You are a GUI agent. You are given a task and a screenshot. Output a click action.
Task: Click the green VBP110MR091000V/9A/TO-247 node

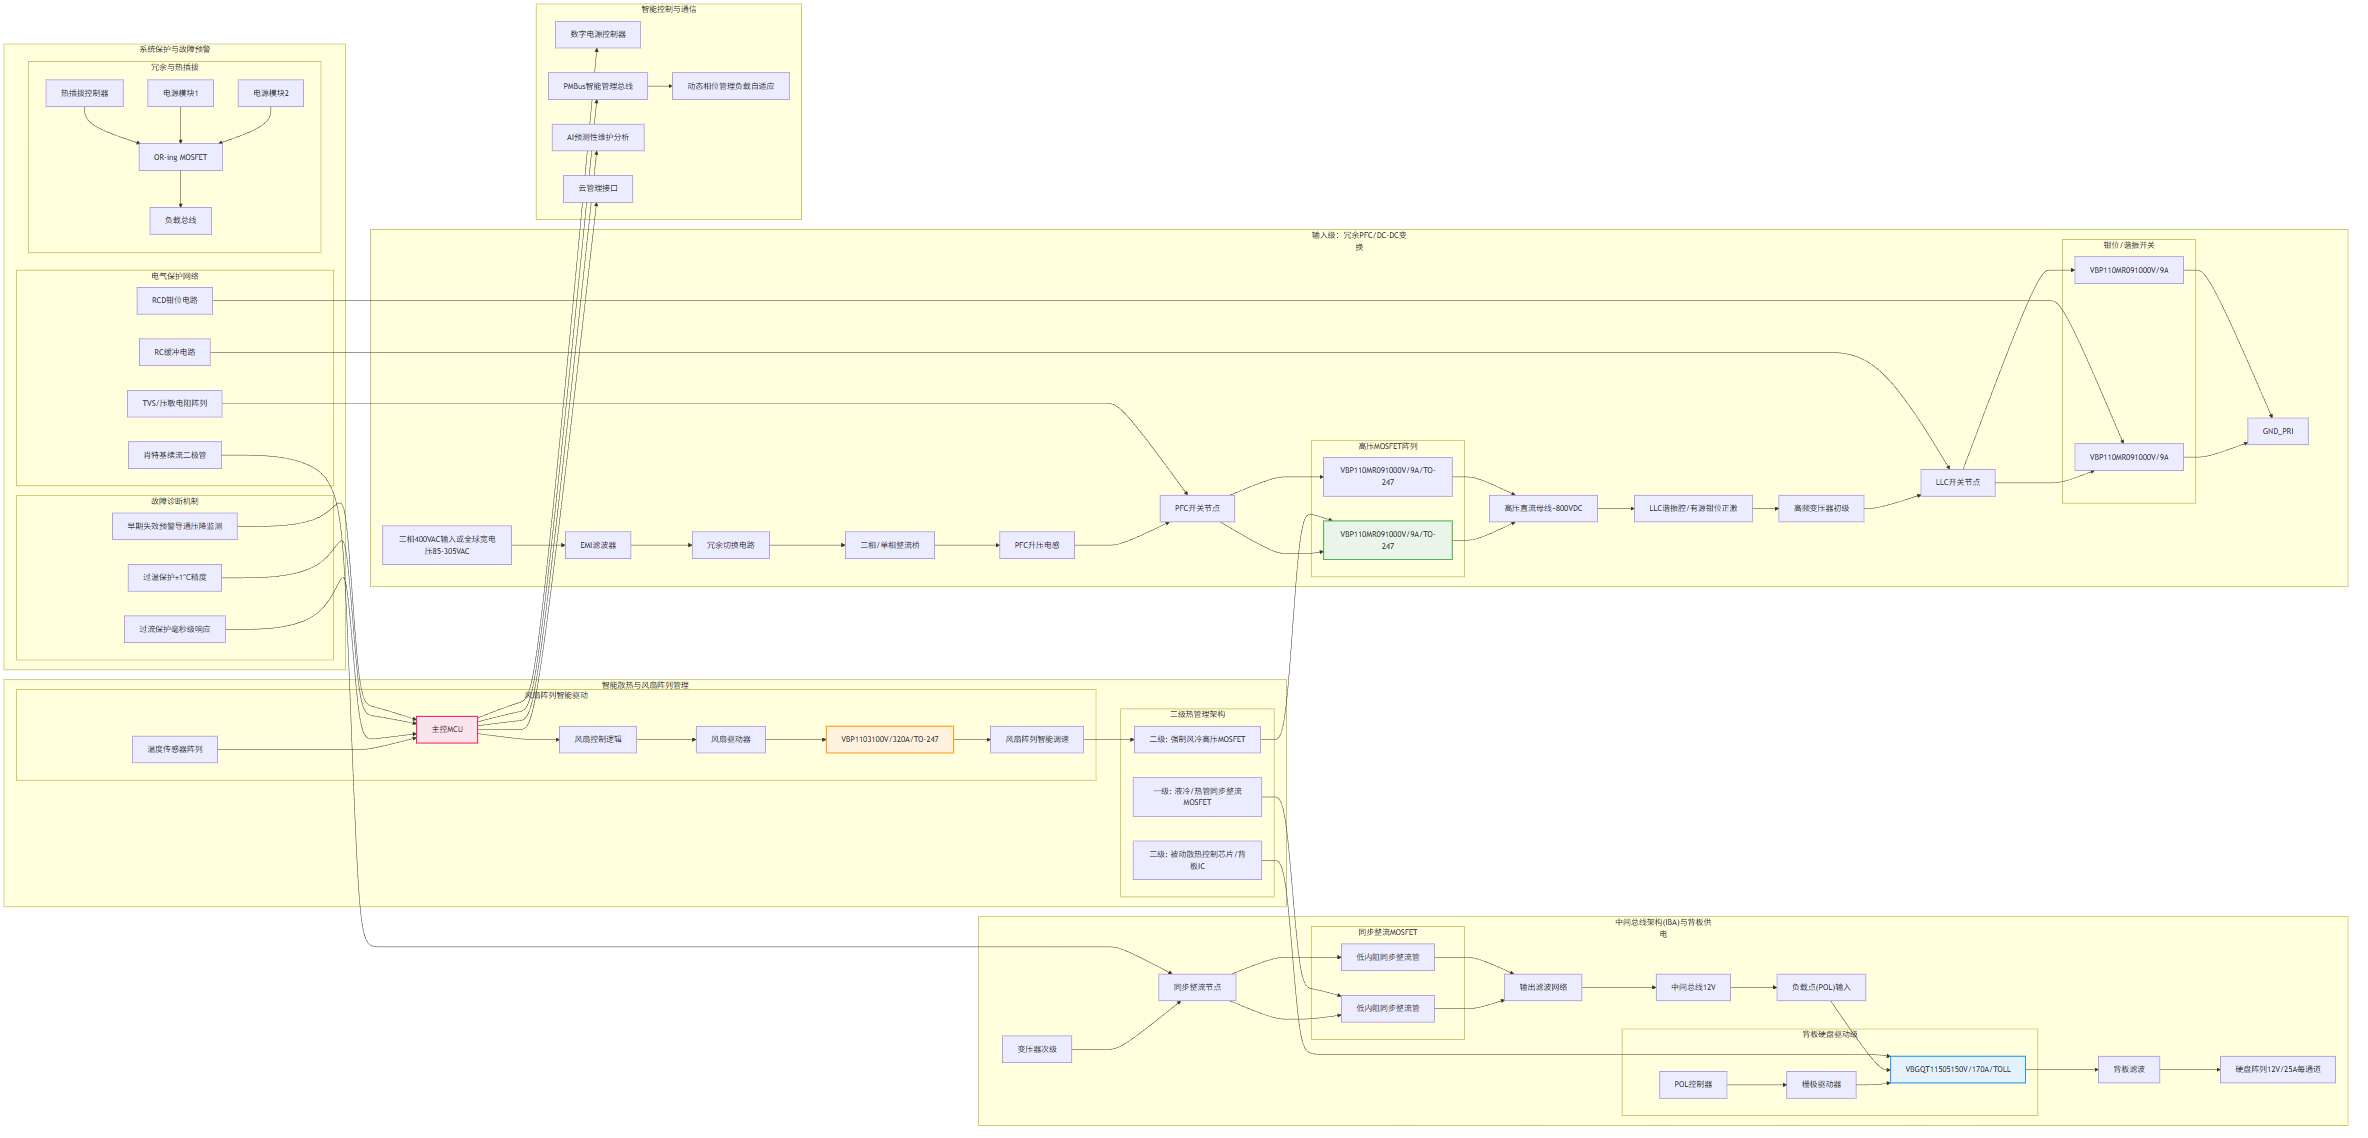click(1387, 540)
